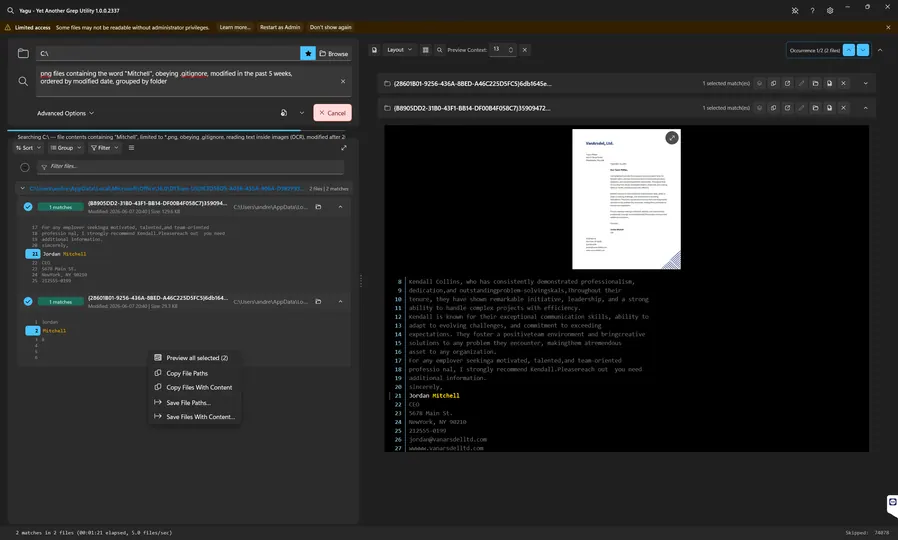Click the grid icon next to Layout
Screen dimensions: 898x540
[x=426, y=50]
